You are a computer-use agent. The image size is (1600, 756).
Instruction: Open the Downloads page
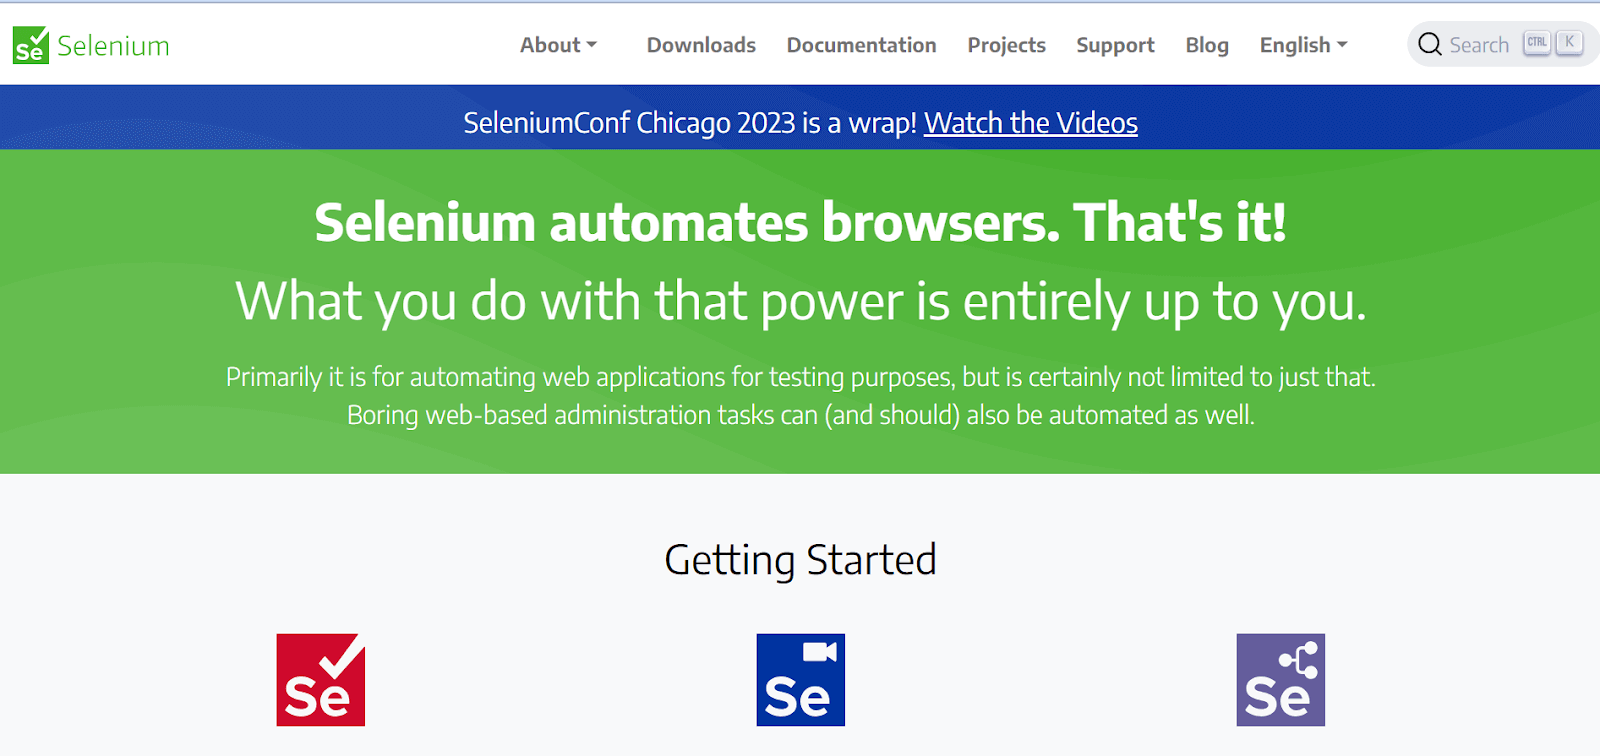click(x=701, y=44)
